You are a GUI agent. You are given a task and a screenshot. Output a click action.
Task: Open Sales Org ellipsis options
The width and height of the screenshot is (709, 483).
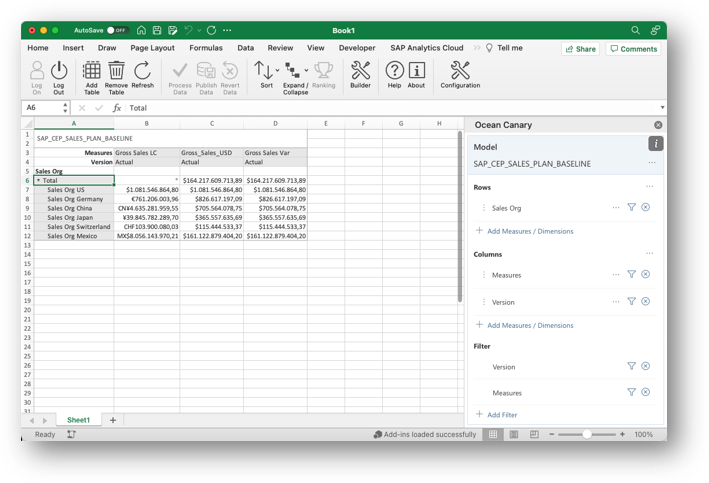[x=616, y=208]
